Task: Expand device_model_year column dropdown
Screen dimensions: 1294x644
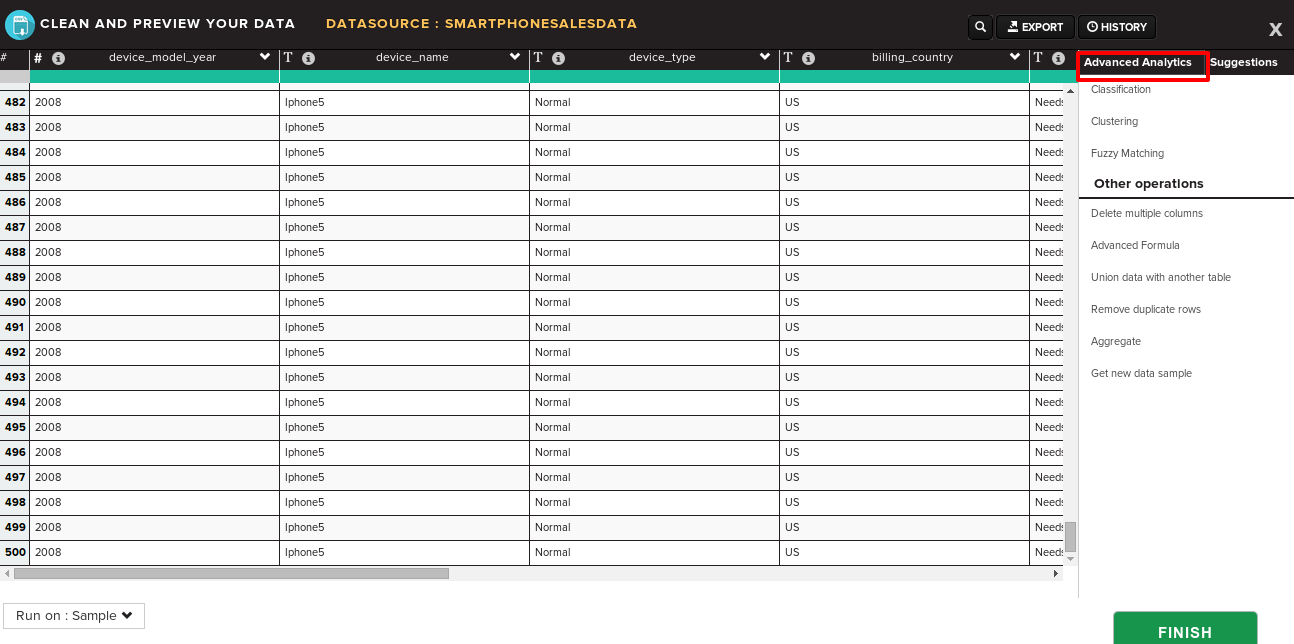Action: pyautogui.click(x=265, y=57)
